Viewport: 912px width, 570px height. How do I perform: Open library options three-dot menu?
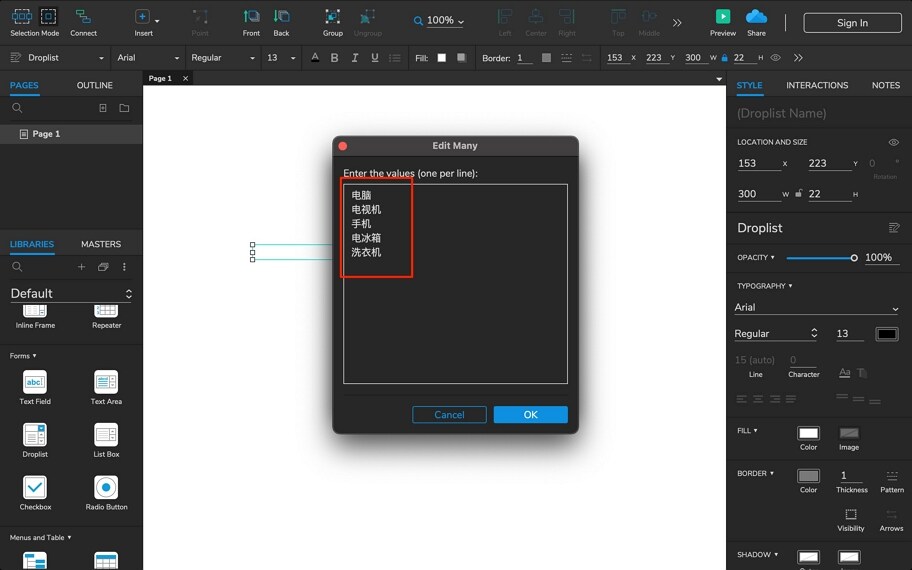(124, 267)
